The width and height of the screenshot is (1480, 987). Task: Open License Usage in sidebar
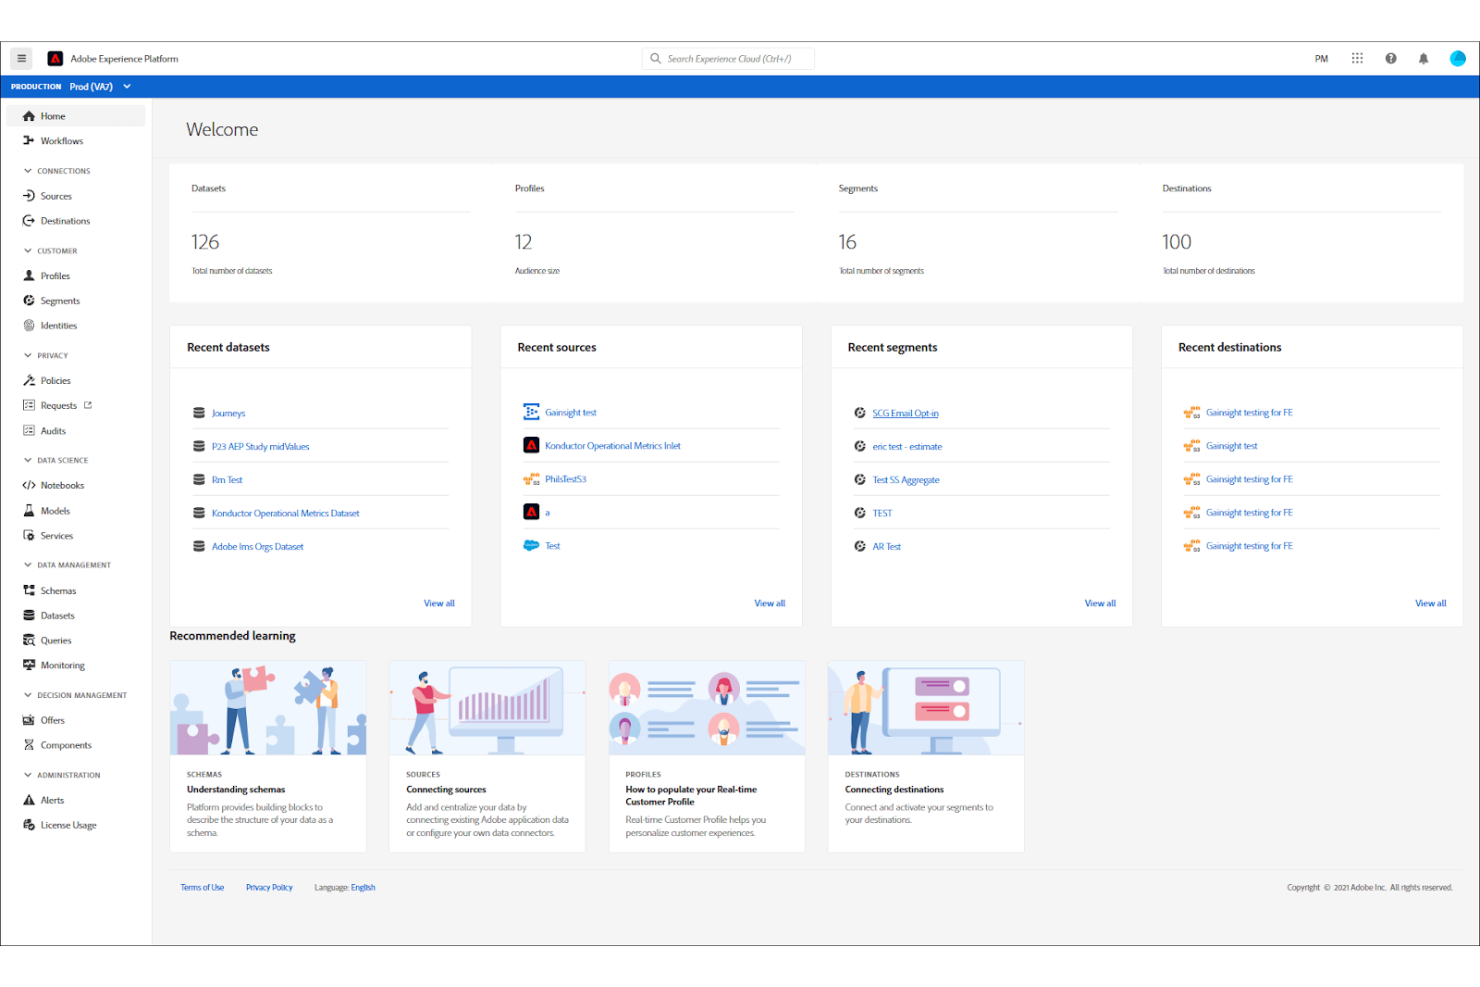pyautogui.click(x=68, y=826)
